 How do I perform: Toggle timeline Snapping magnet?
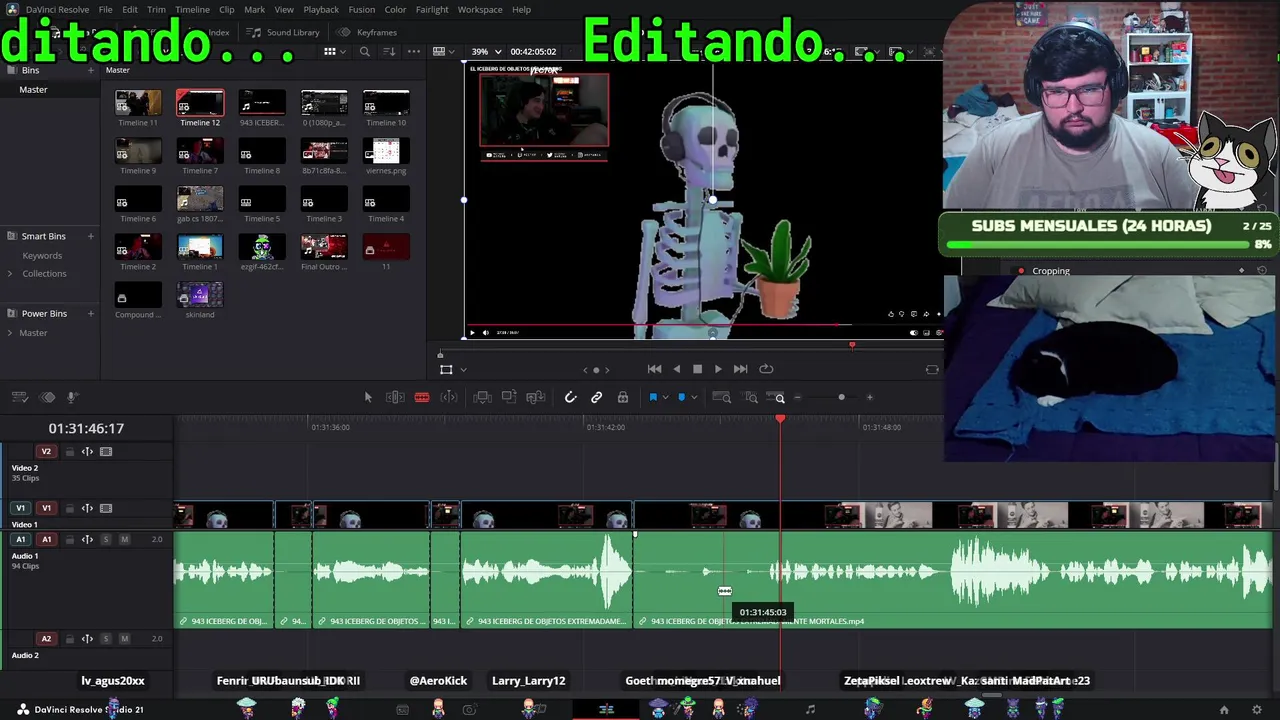point(570,398)
